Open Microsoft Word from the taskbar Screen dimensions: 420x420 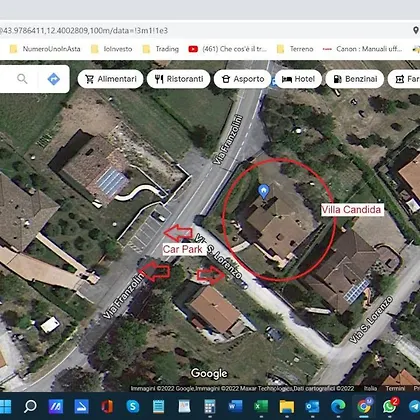(x=235, y=407)
